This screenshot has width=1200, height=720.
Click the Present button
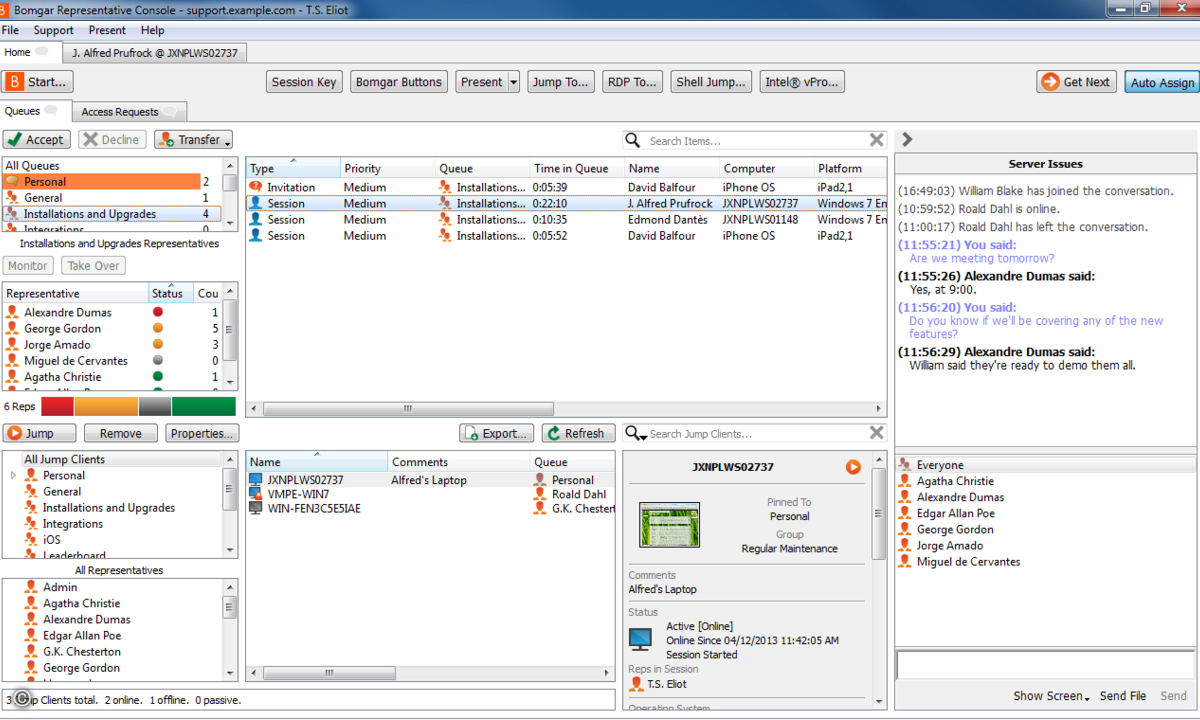[x=481, y=82]
